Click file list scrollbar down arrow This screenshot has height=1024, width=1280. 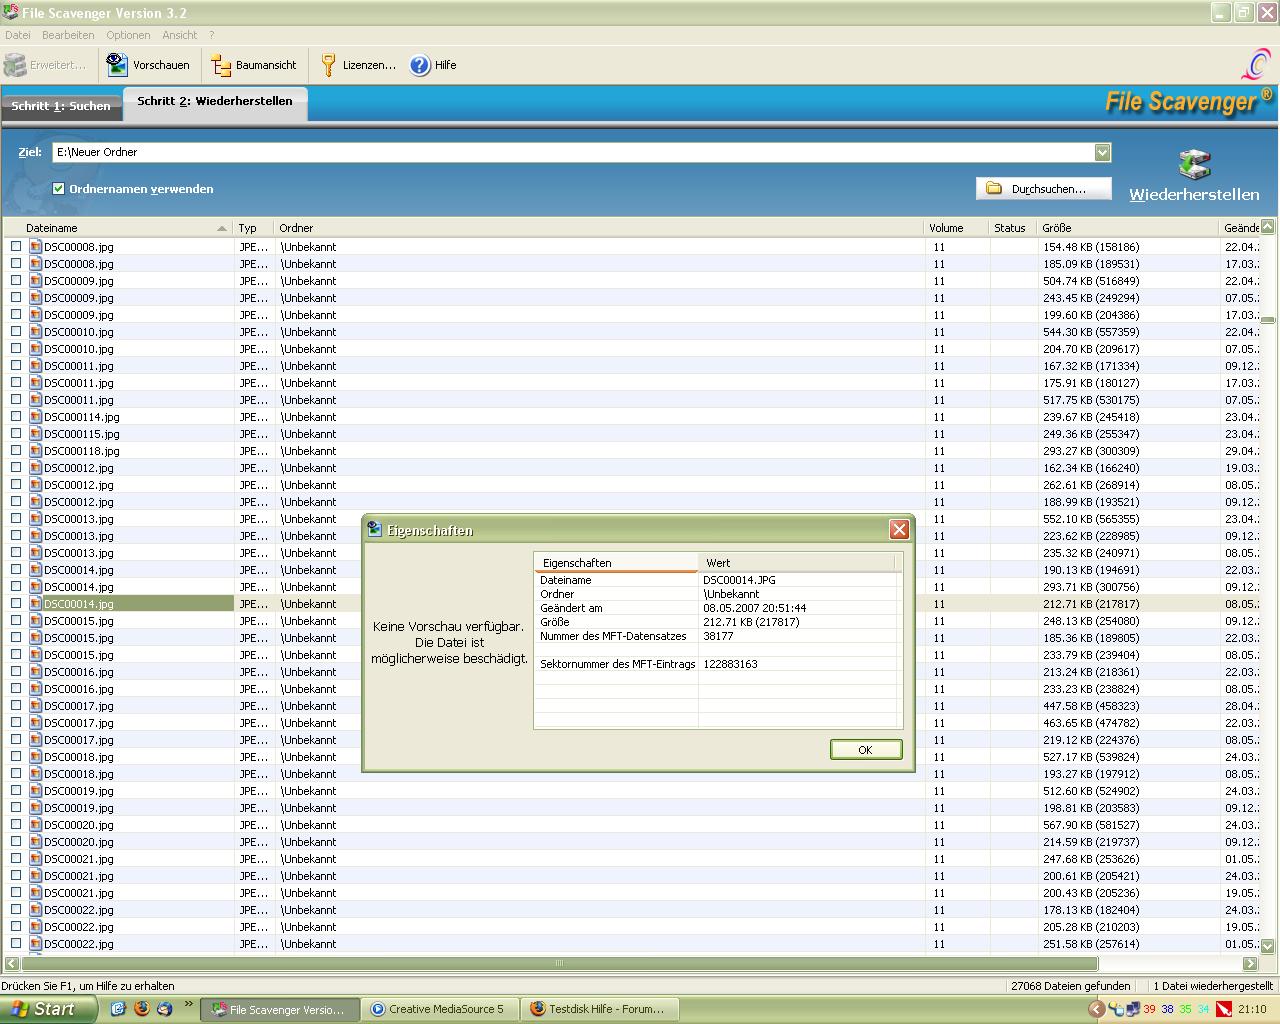tap(1268, 945)
